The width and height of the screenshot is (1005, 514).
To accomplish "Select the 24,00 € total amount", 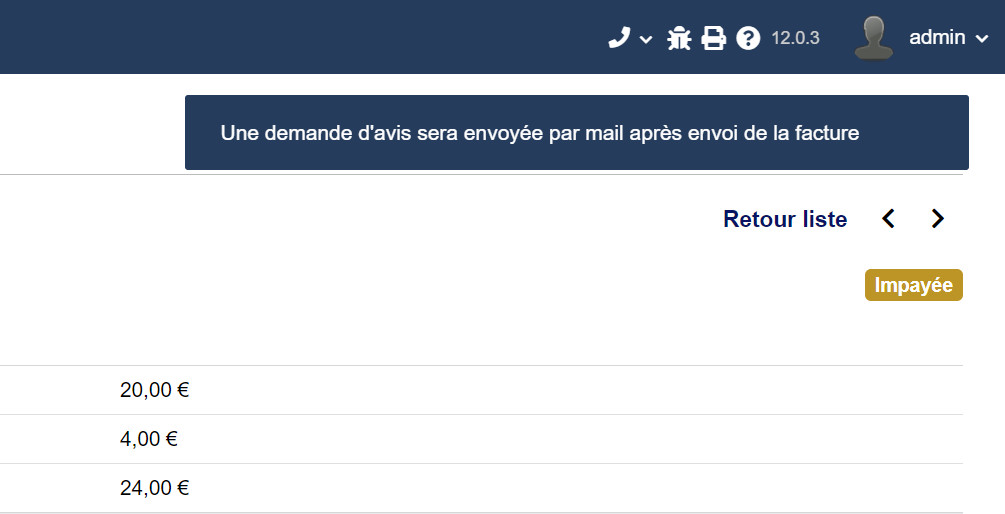I will [154, 488].
